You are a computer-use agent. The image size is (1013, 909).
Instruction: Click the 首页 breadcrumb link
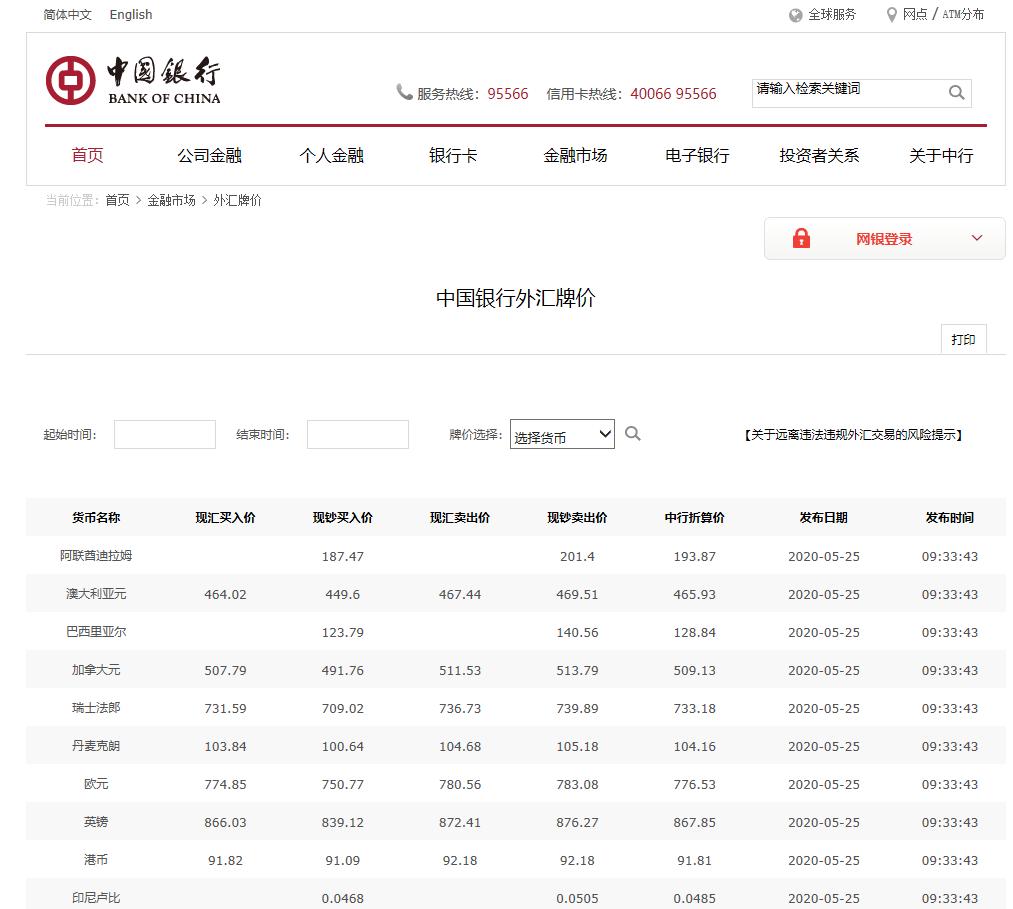[x=116, y=200]
